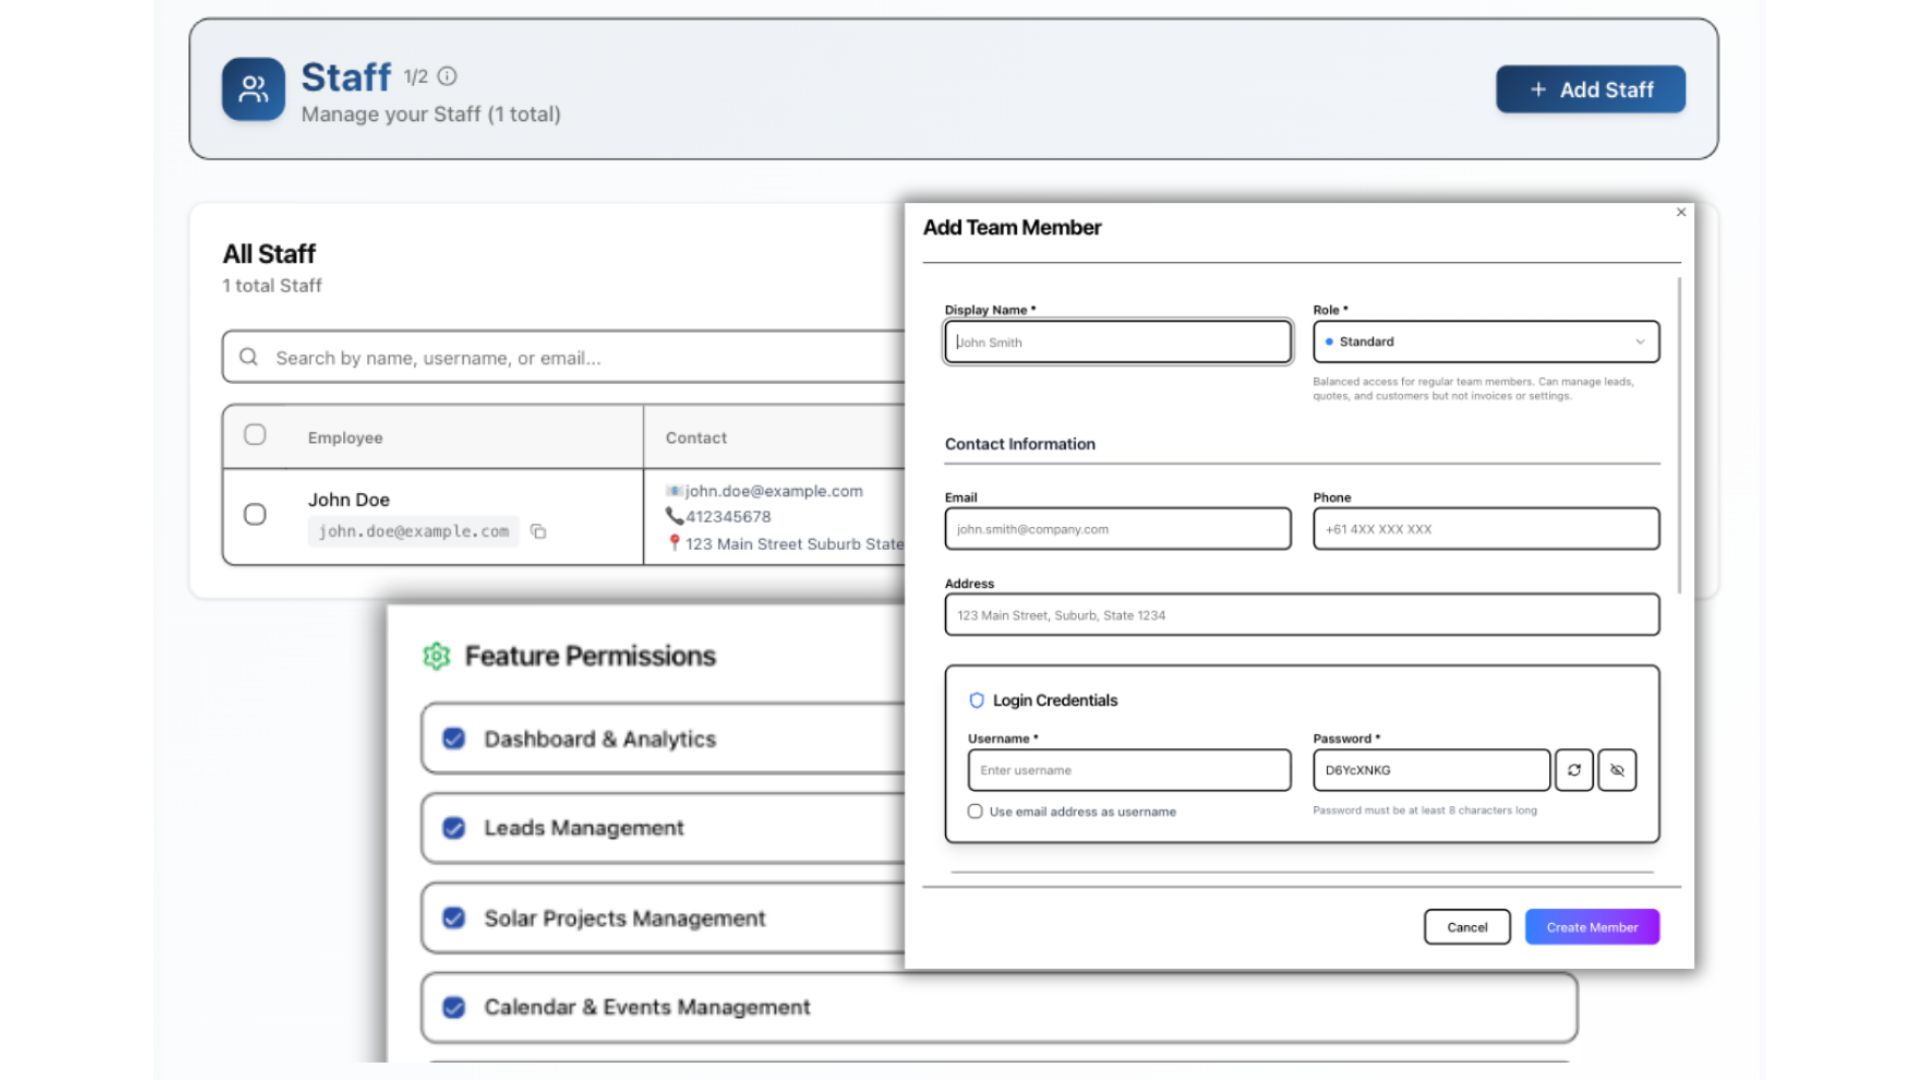Click phone number 412345678
Image resolution: width=1920 pixels, height=1080 pixels.
pyautogui.click(x=728, y=517)
